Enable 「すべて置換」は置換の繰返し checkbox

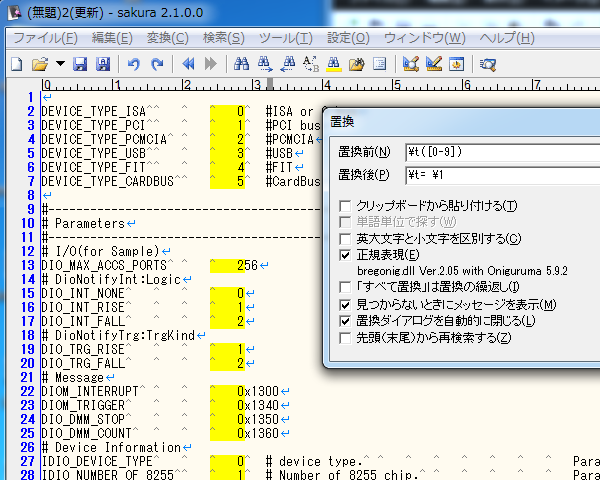point(345,287)
